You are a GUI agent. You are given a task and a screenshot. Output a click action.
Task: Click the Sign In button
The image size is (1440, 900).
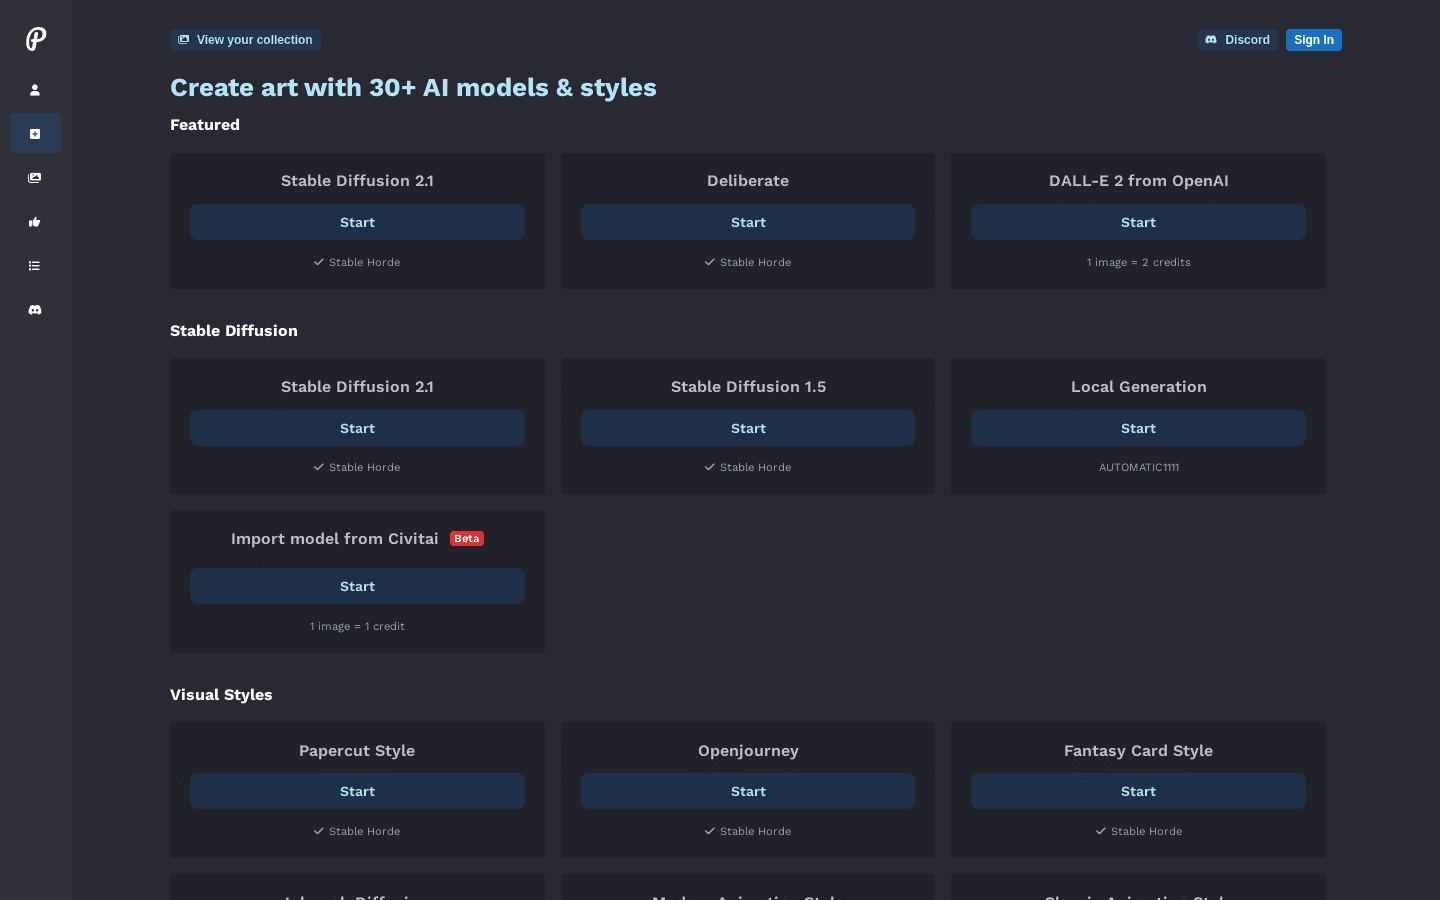(1313, 40)
